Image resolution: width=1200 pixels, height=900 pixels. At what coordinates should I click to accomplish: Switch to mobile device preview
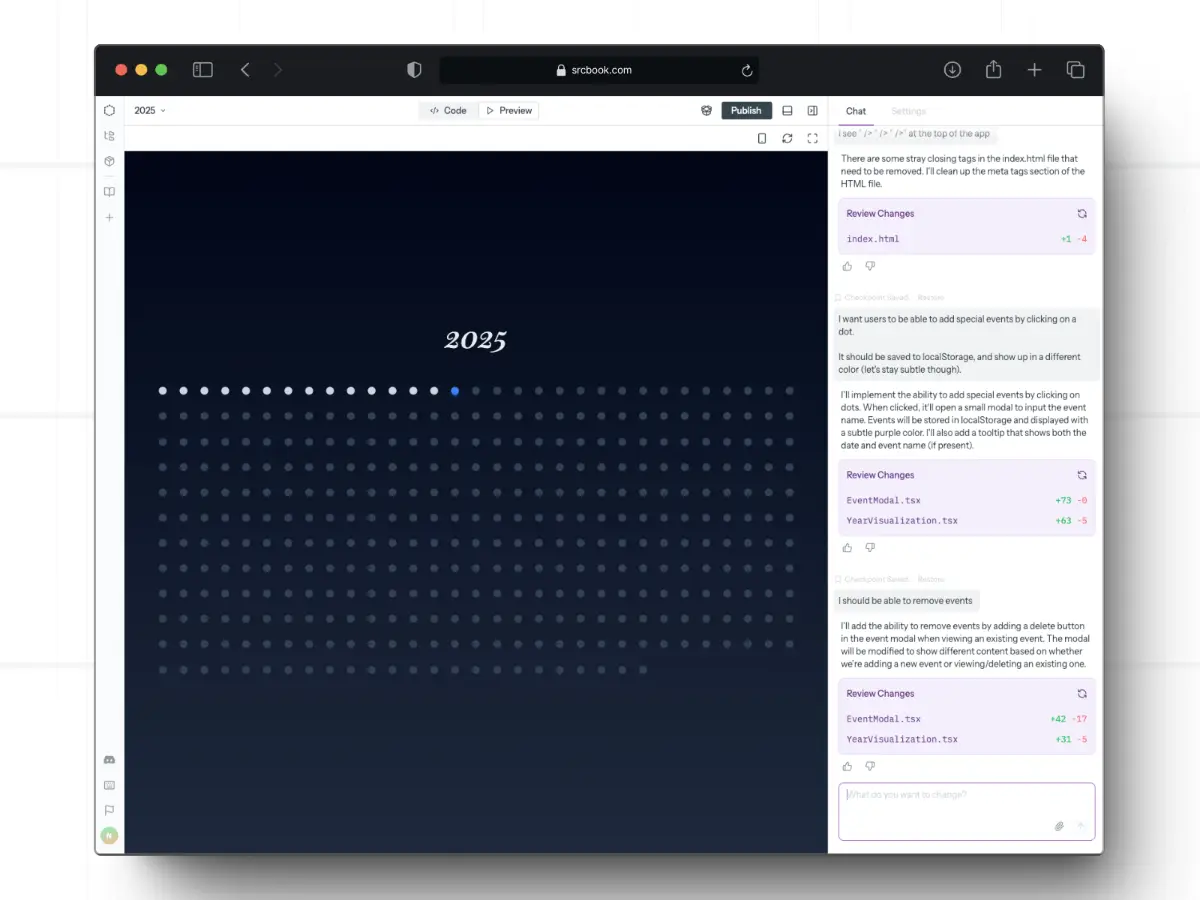click(762, 138)
